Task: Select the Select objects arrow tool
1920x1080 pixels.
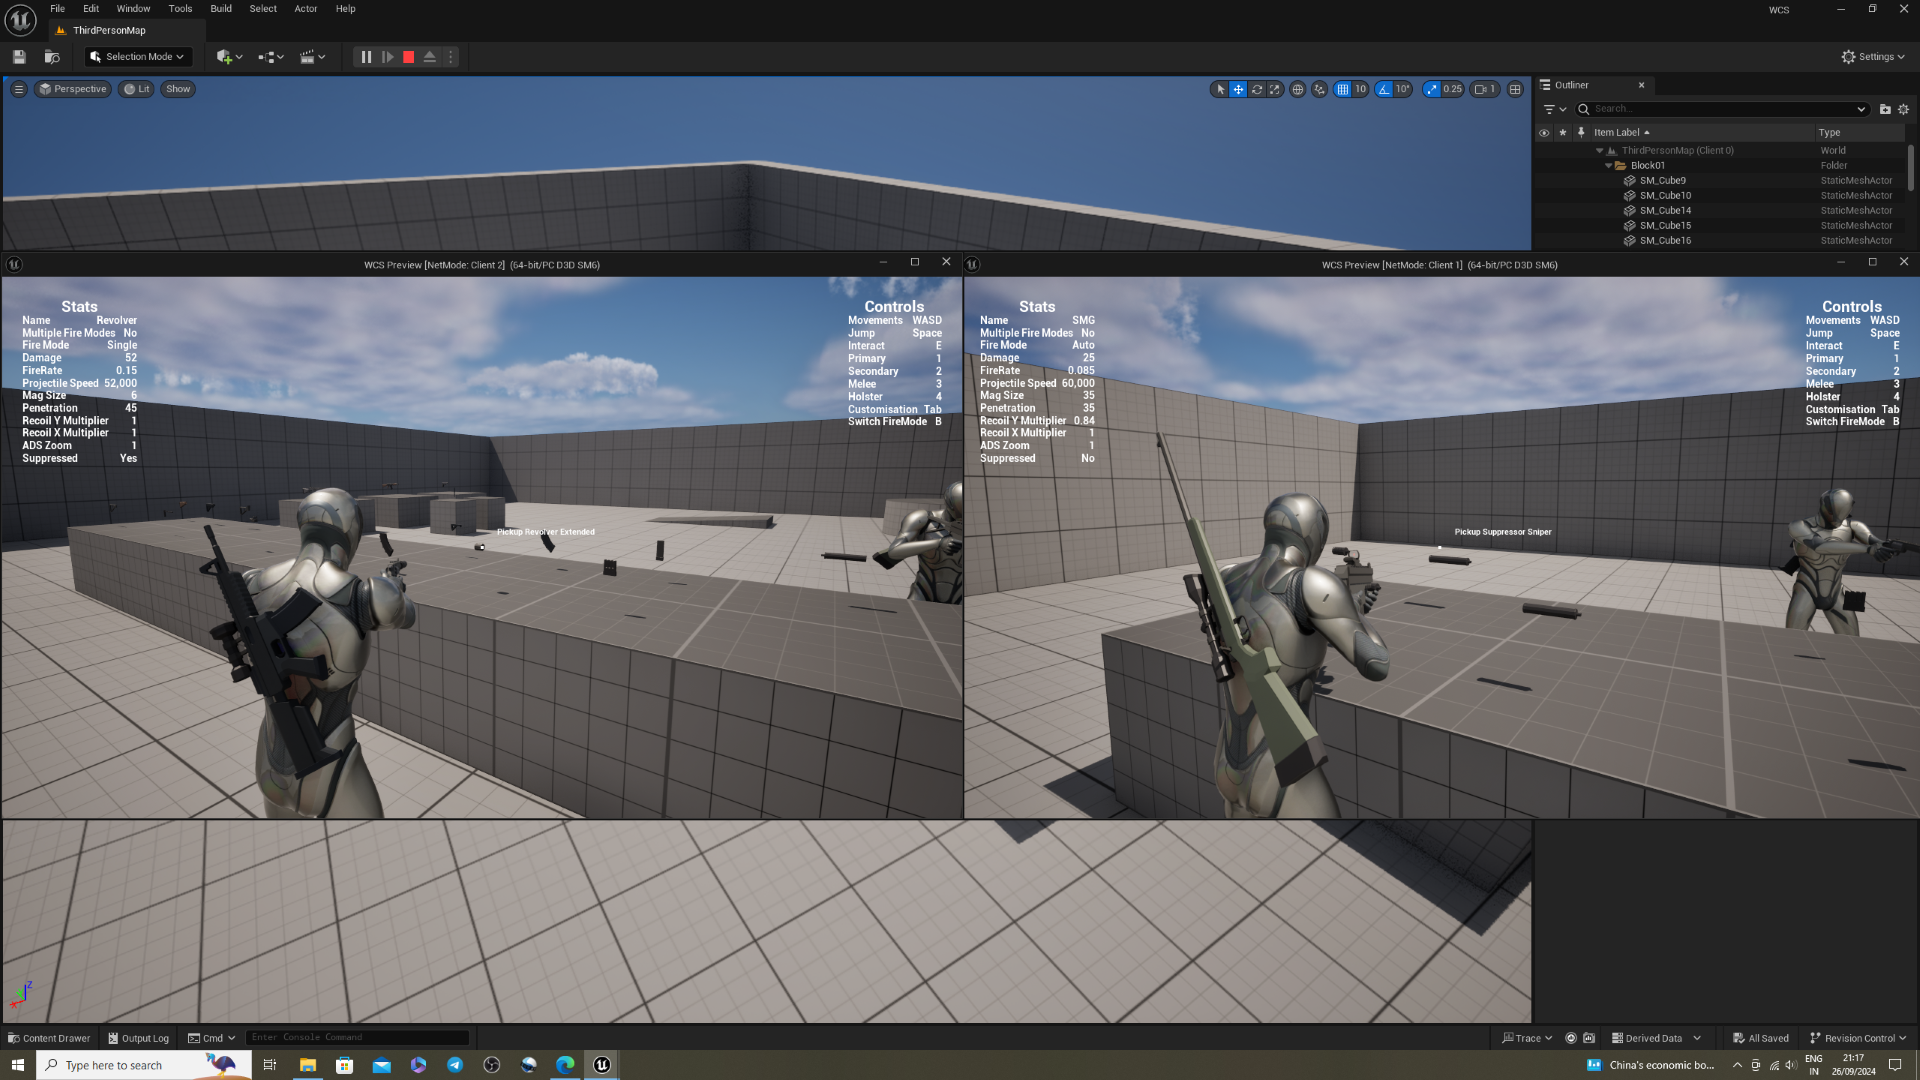Action: point(1220,89)
